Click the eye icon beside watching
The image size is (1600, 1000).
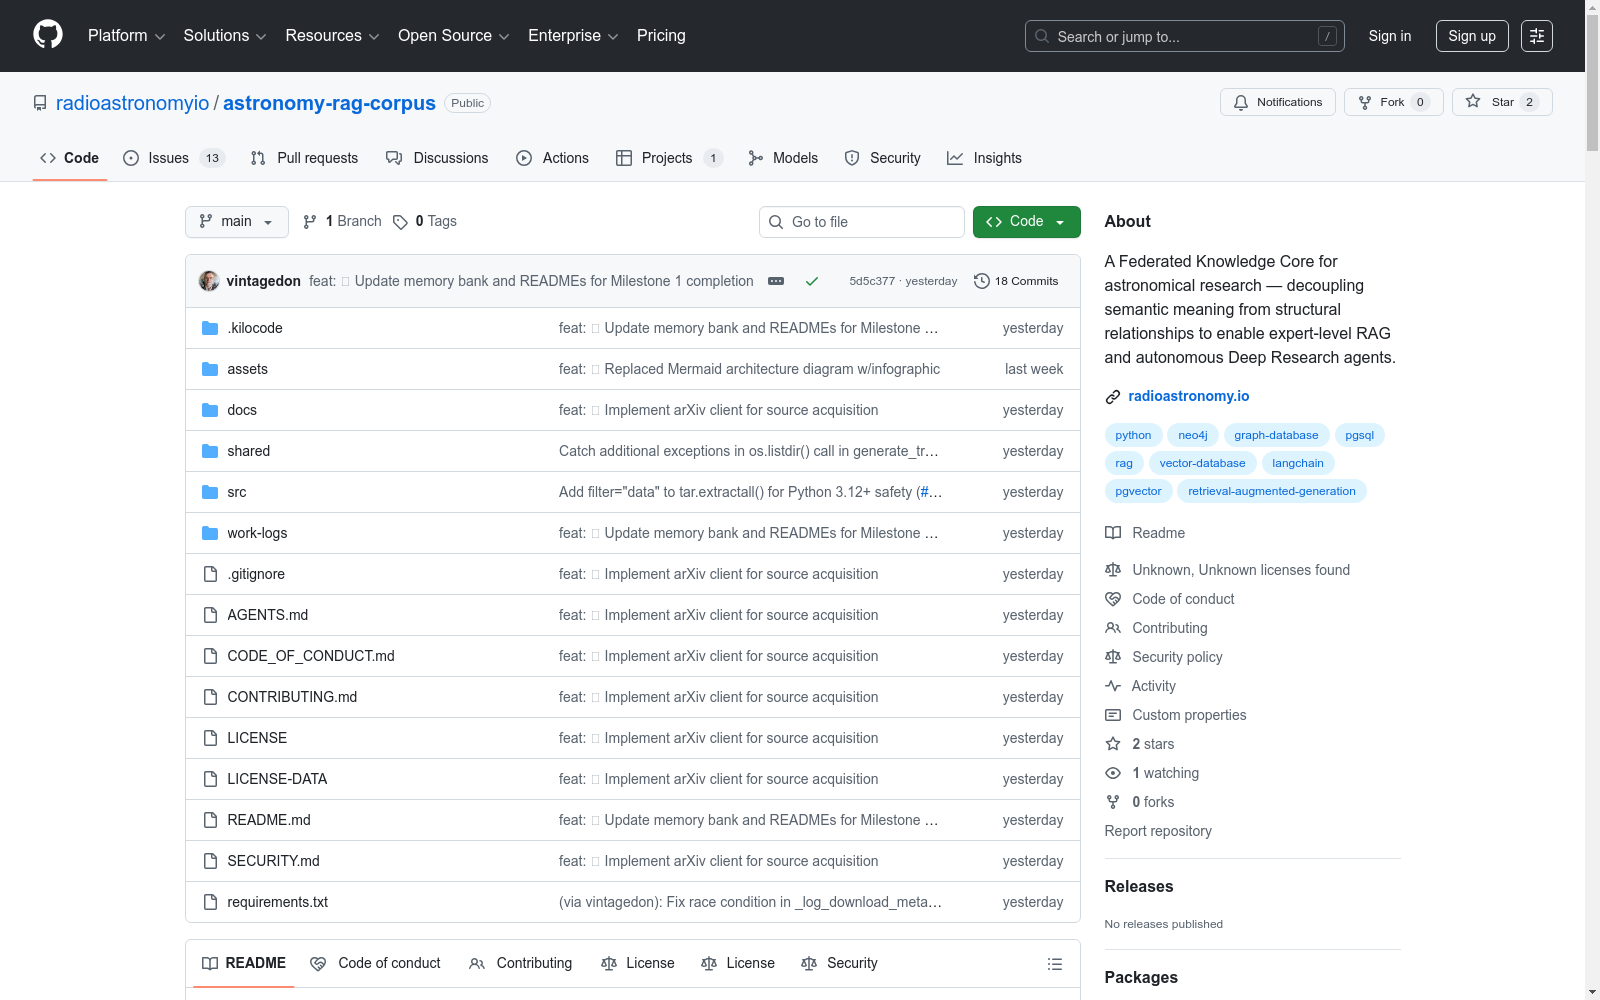tap(1113, 773)
